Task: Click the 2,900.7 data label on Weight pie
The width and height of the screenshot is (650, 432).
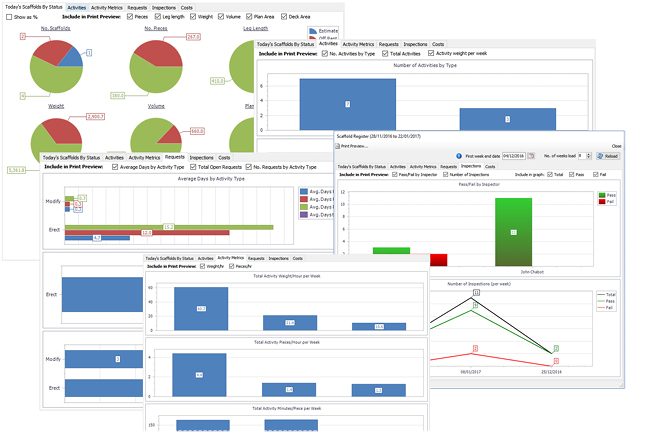Action: pos(95,116)
